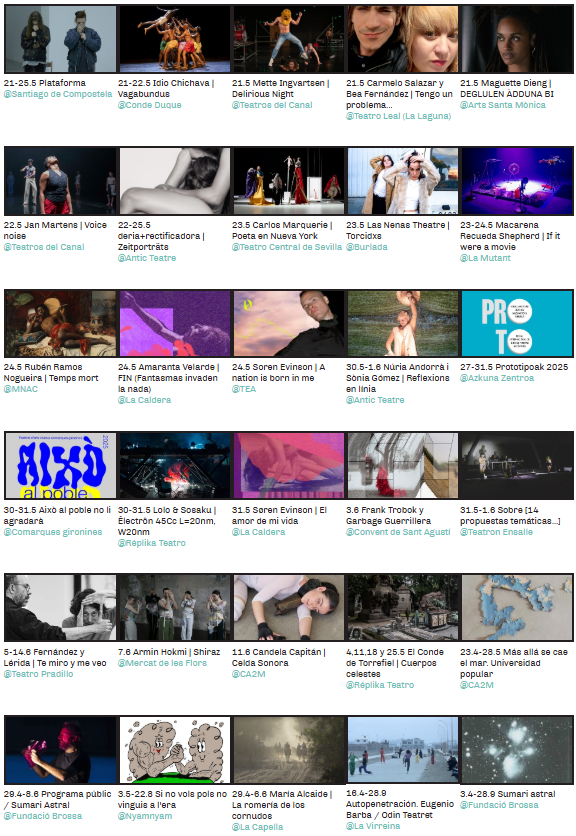
Task: Open the deria+rectificadora Zeitporträts thumbnail
Action: point(174,181)
